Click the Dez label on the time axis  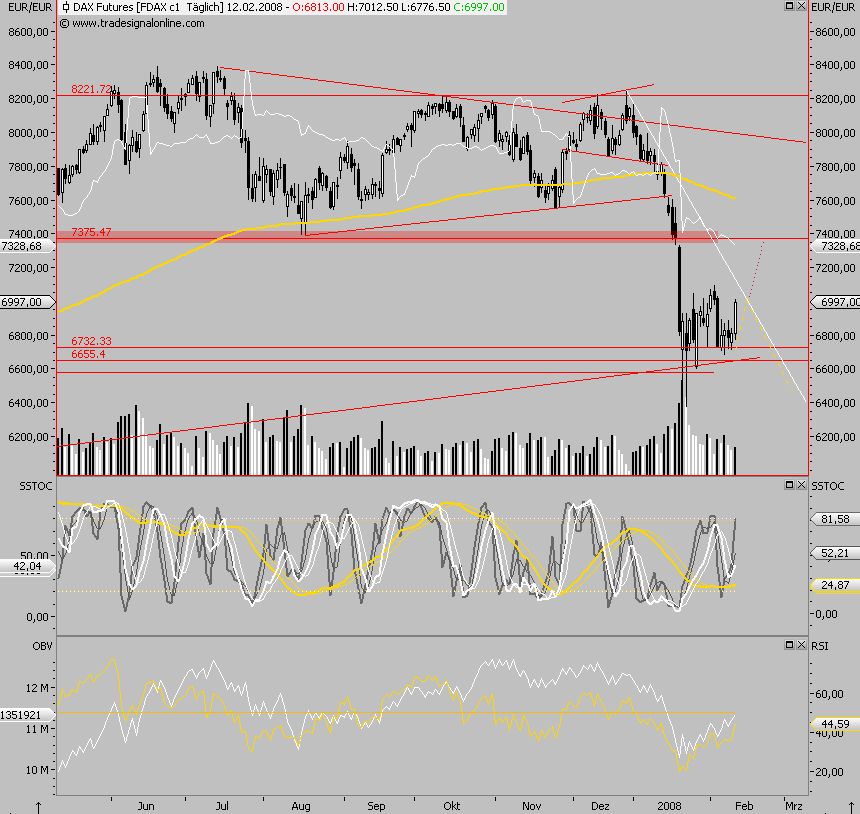coord(600,806)
